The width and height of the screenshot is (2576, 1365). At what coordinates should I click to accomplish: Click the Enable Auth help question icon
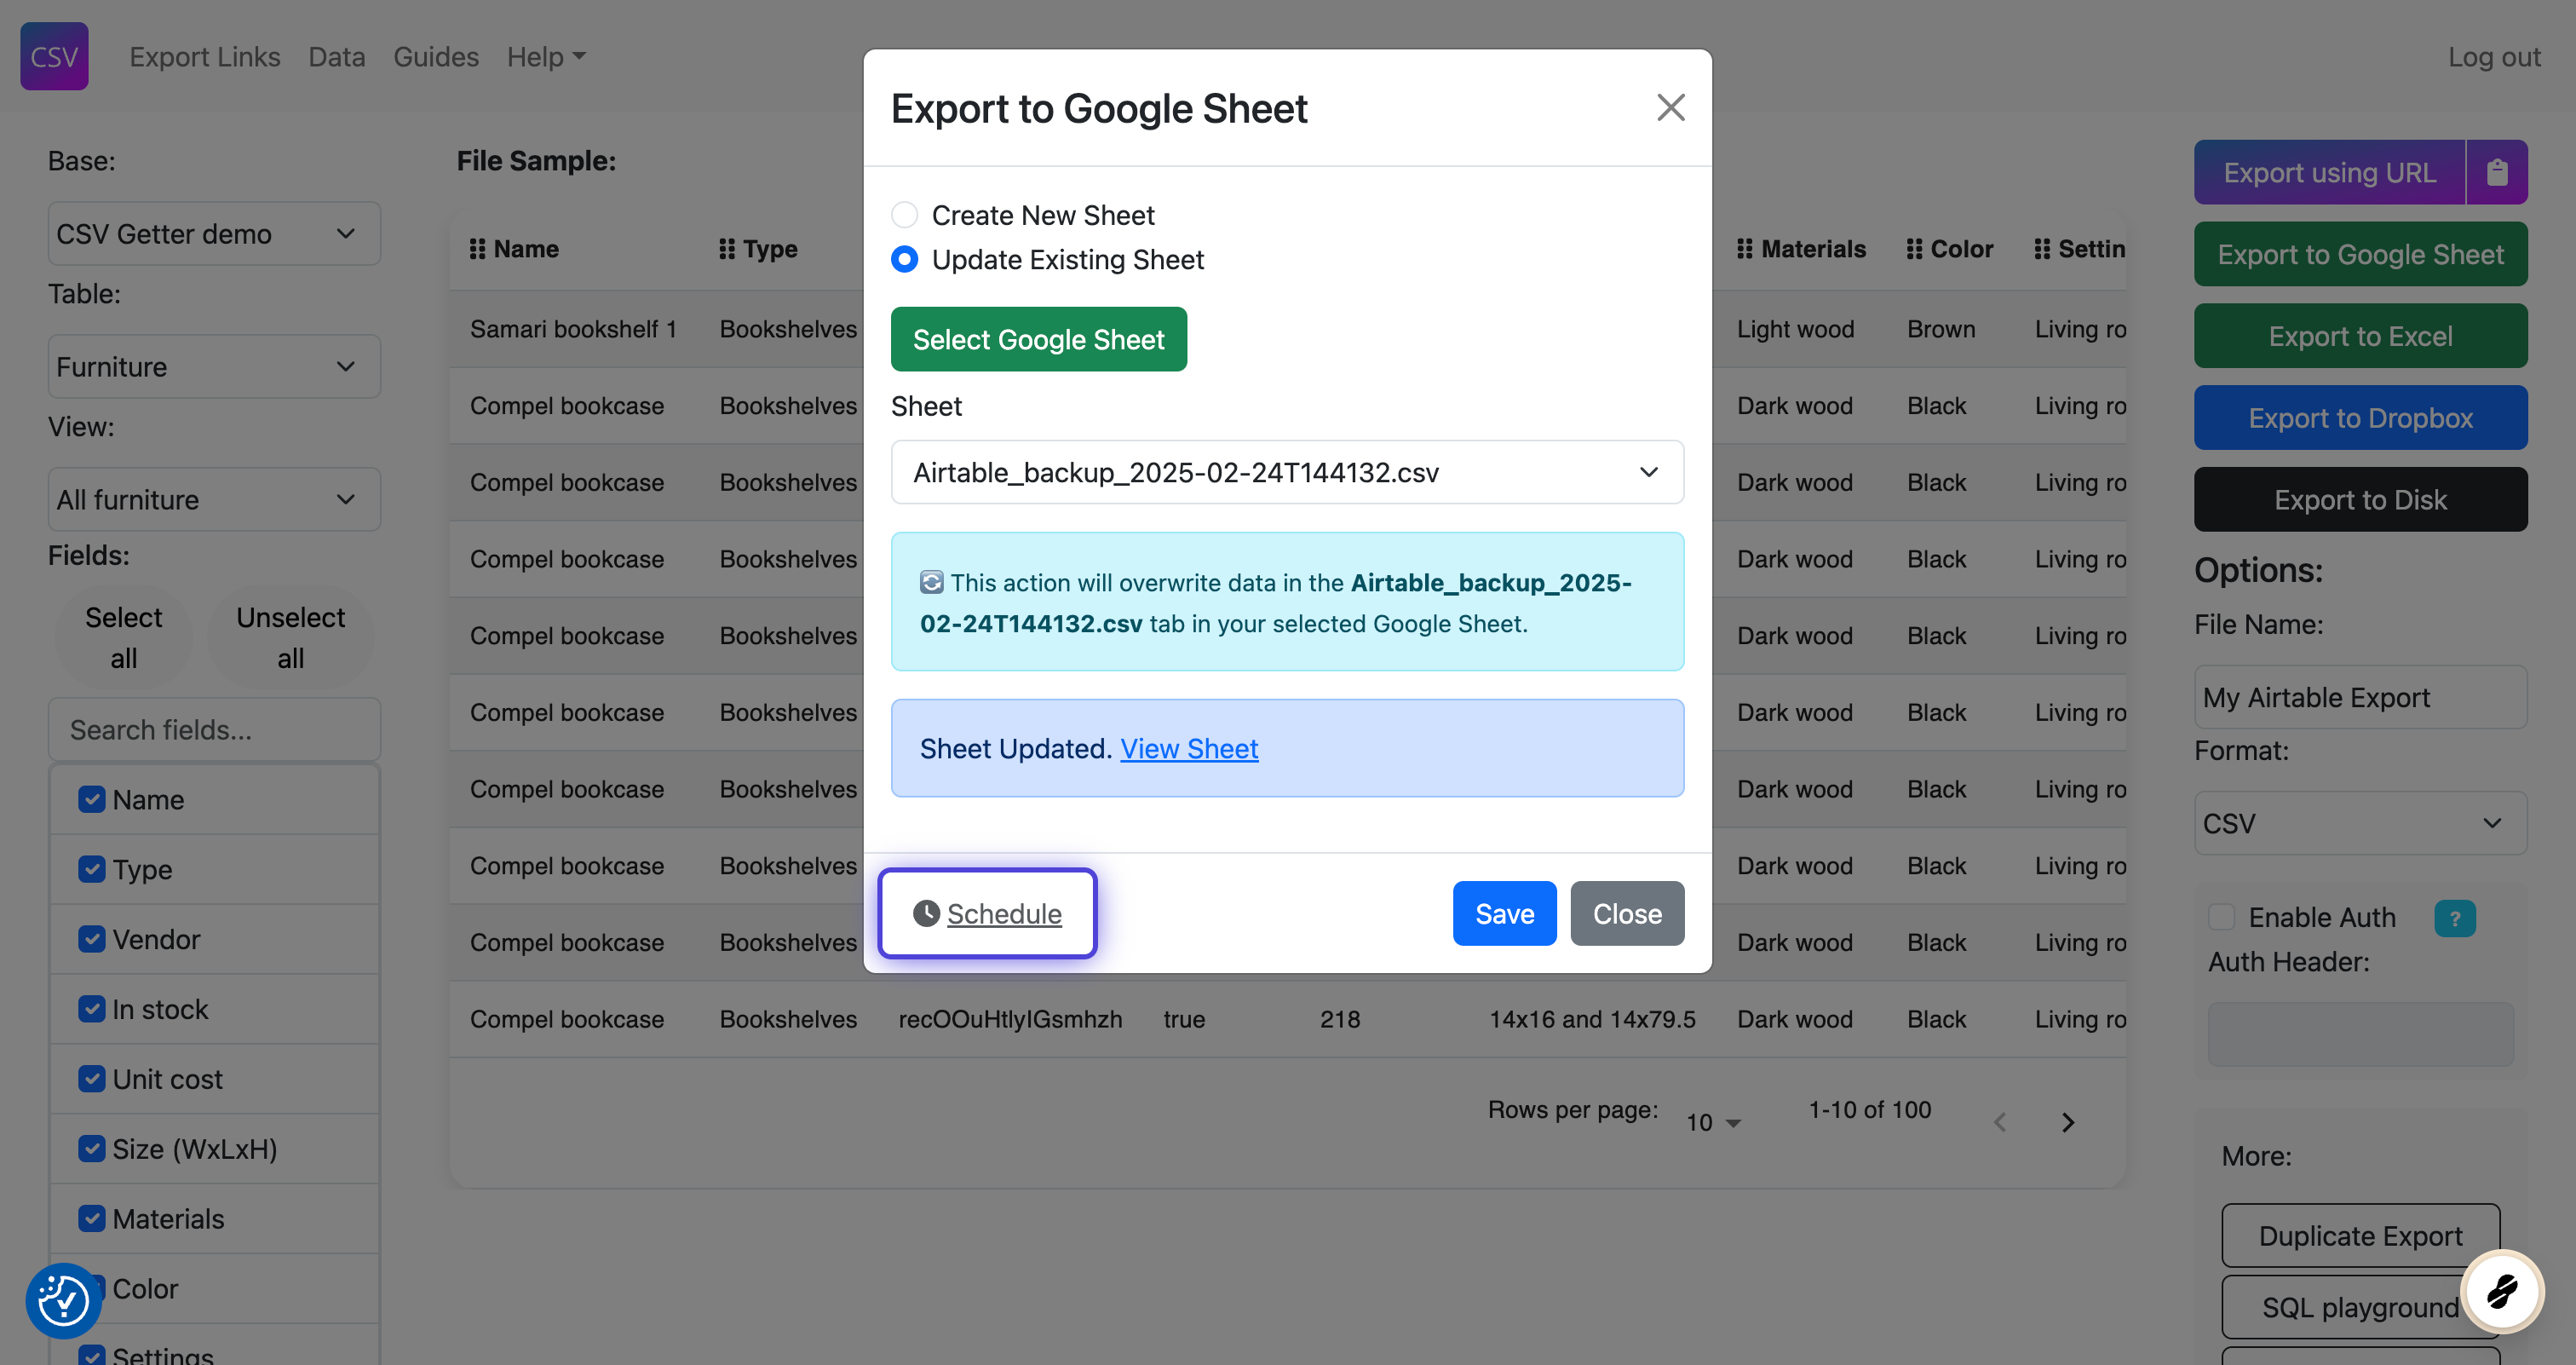tap(2454, 918)
